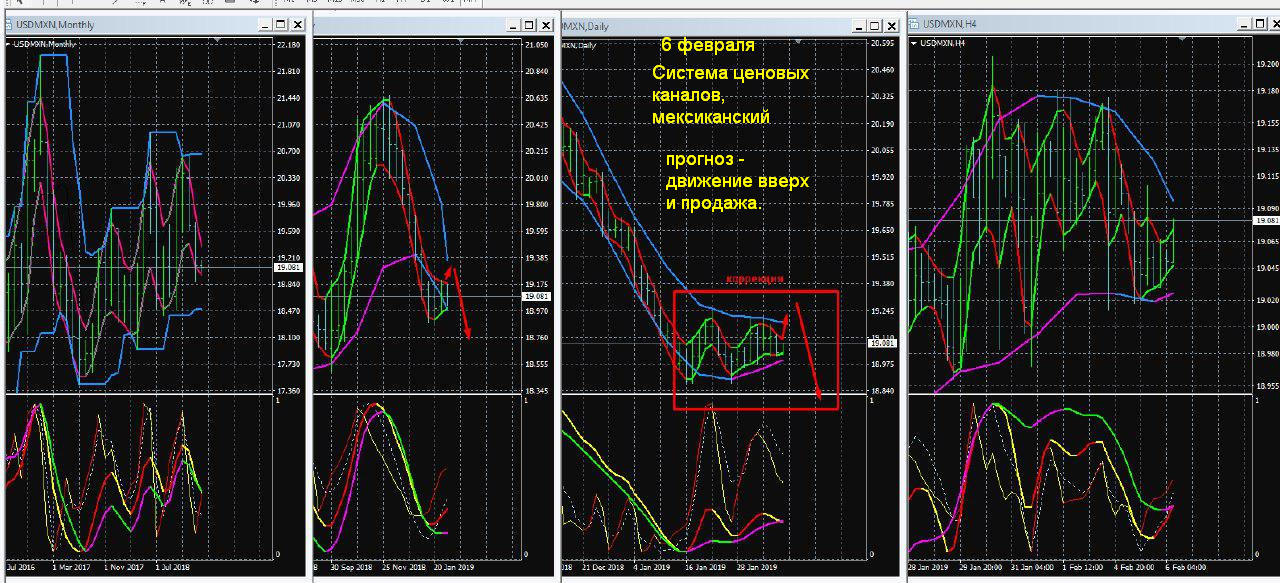1280x583 pixels.
Task: Select current price tag 19.081 on Monthly chart
Action: point(288,268)
